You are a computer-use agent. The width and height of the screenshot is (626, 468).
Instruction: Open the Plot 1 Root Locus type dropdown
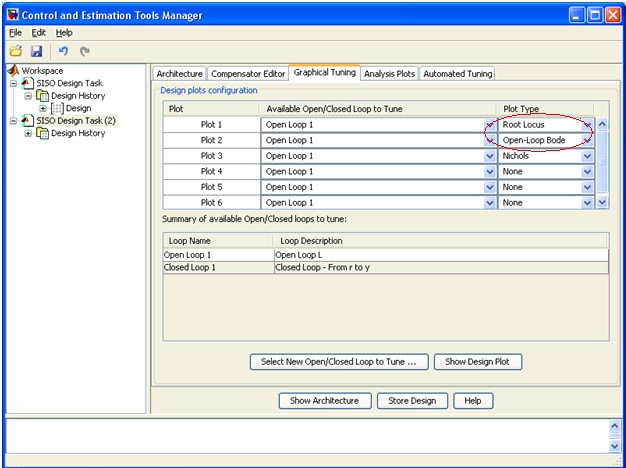[586, 125]
